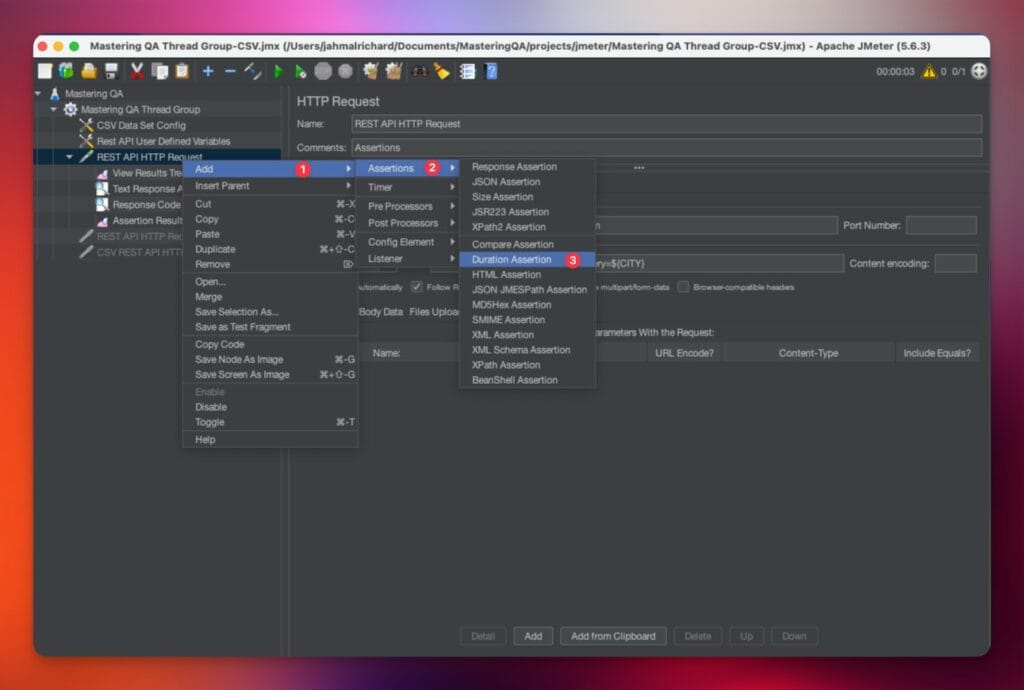Click the blue plus Expand All icon
The height and width of the screenshot is (690, 1024).
click(x=208, y=71)
